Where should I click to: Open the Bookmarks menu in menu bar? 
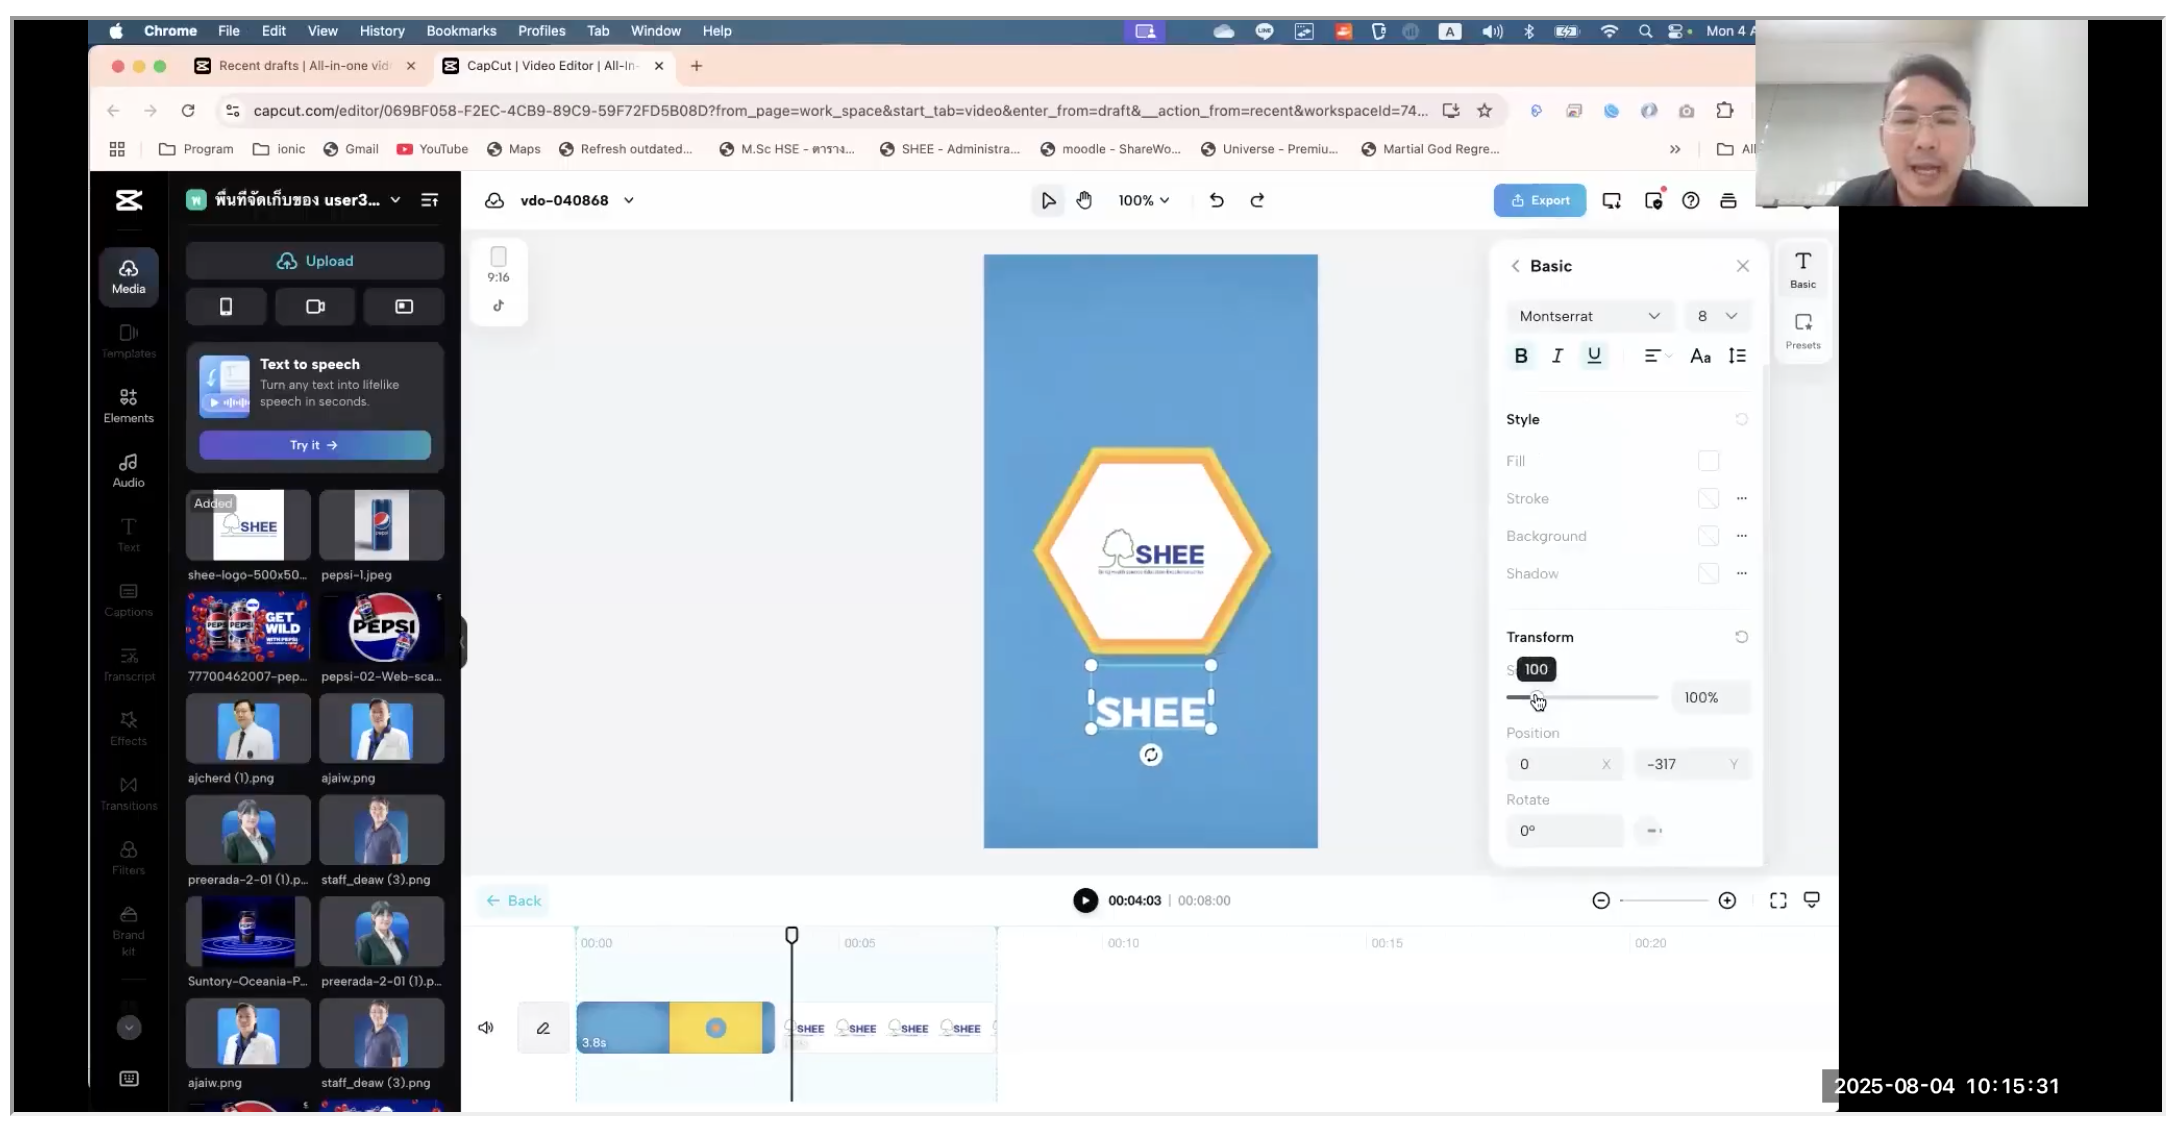point(461,31)
